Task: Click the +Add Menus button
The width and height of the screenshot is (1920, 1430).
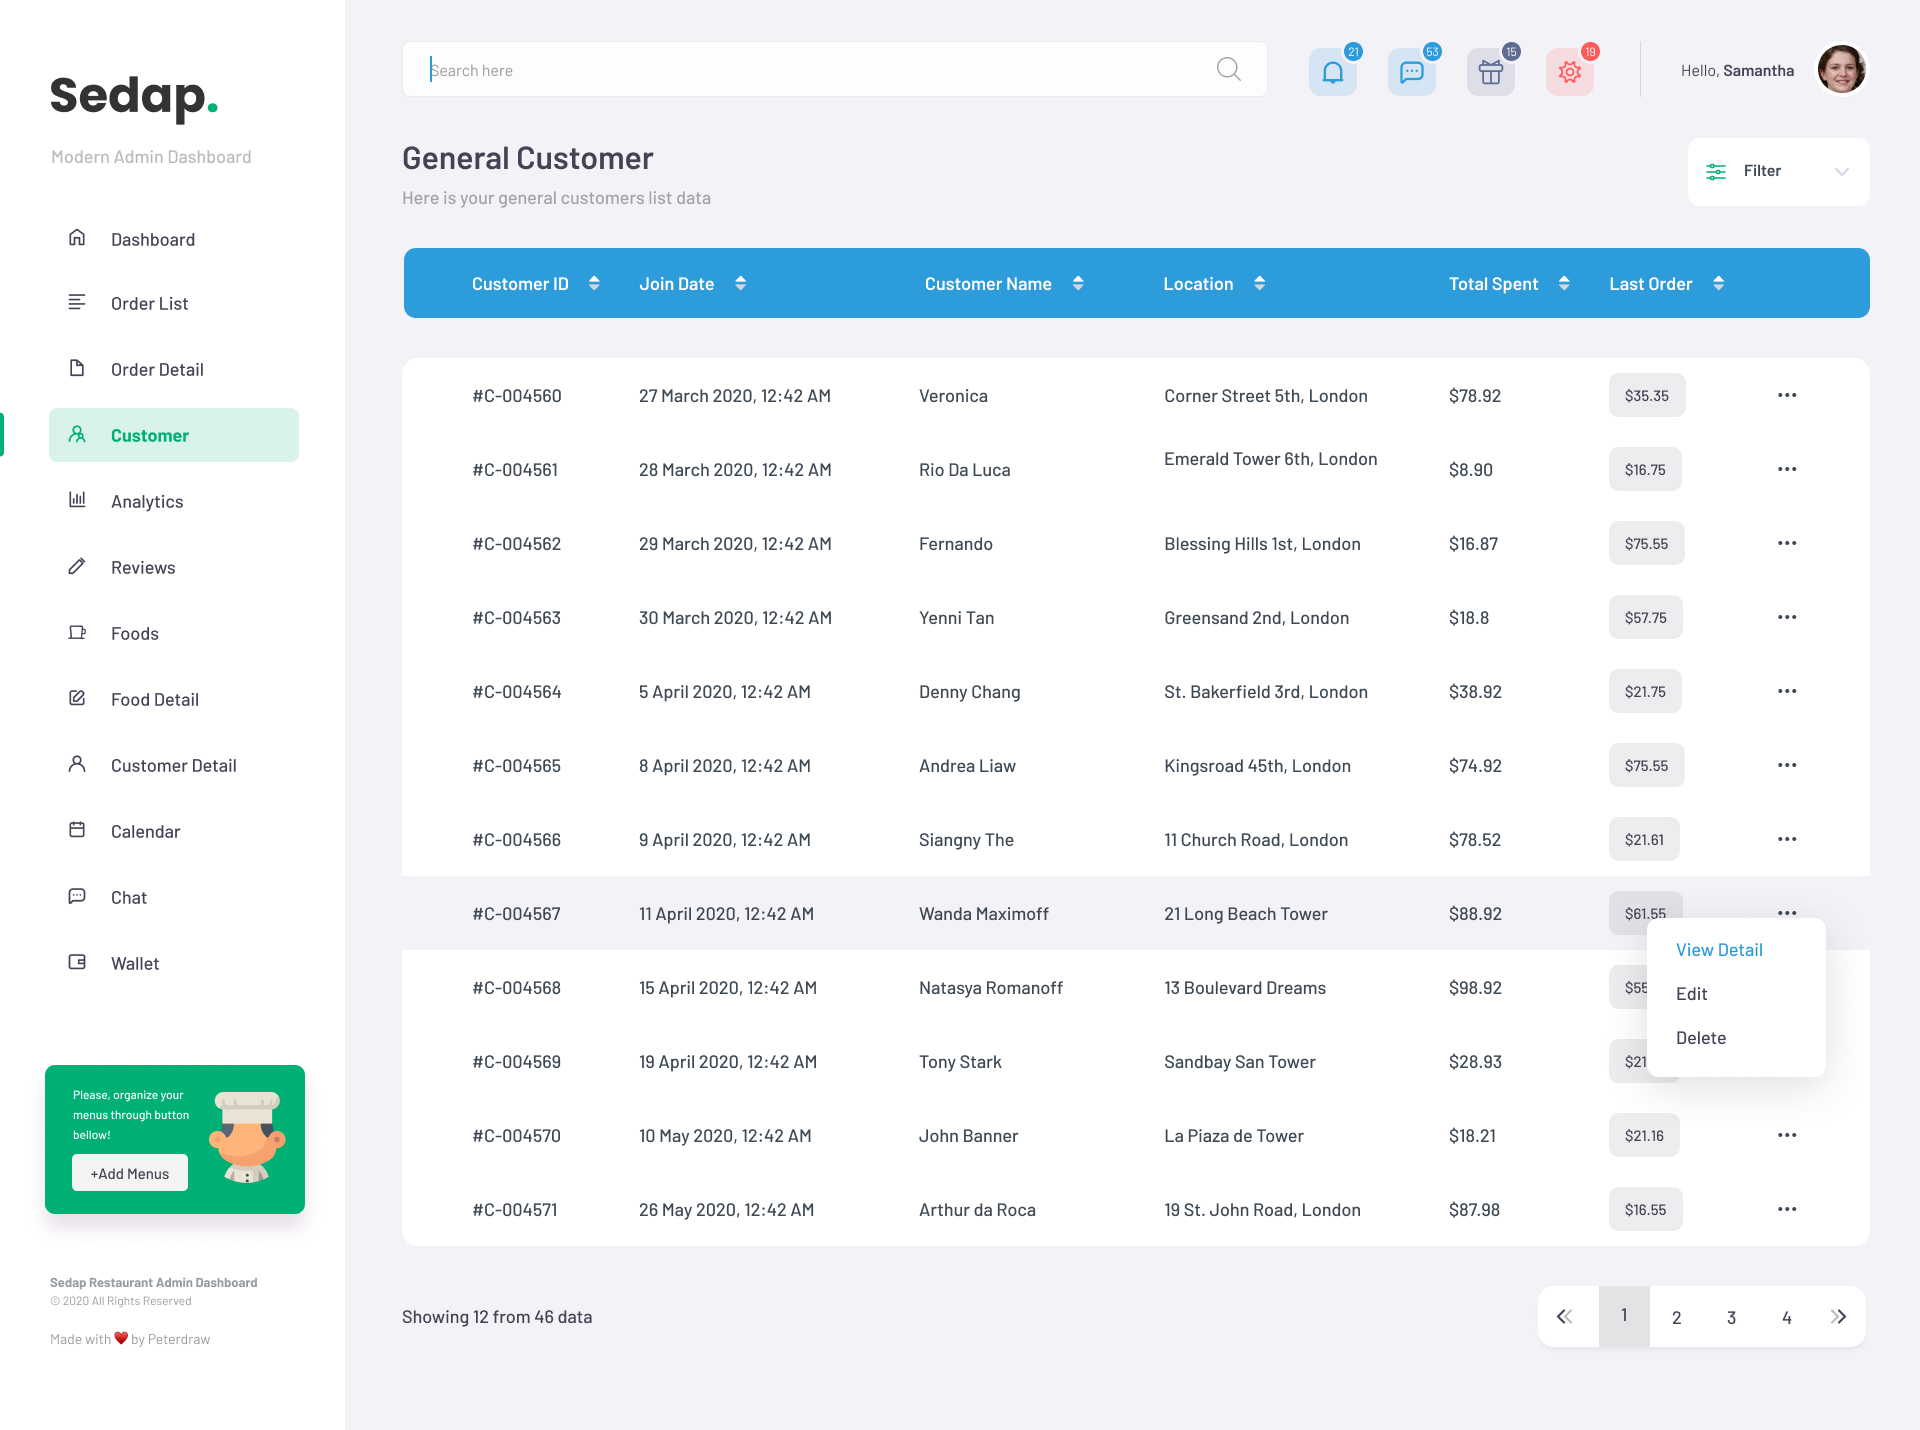Action: coord(129,1172)
